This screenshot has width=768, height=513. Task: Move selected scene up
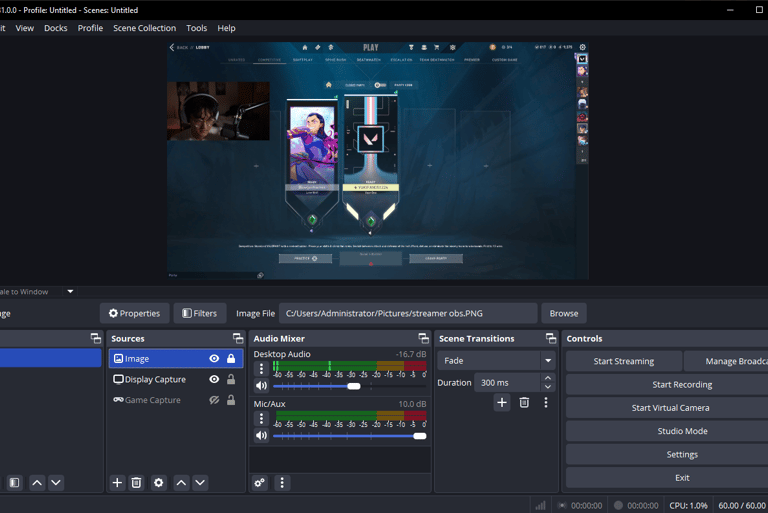37,483
